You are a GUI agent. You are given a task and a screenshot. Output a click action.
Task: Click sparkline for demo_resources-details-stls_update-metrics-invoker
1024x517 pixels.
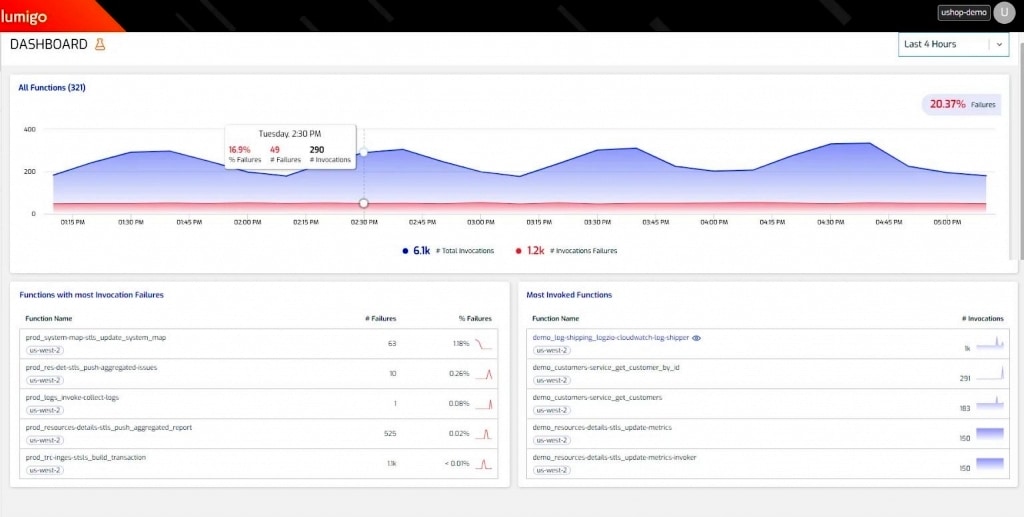(990, 463)
